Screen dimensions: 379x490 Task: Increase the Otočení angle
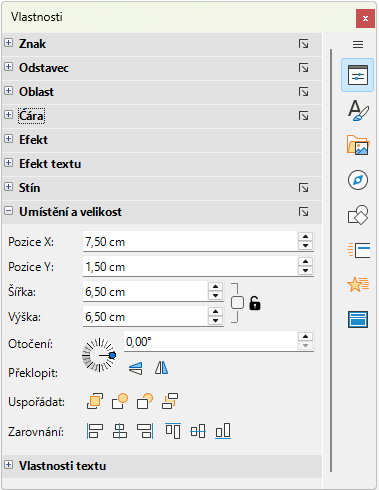[305, 337]
